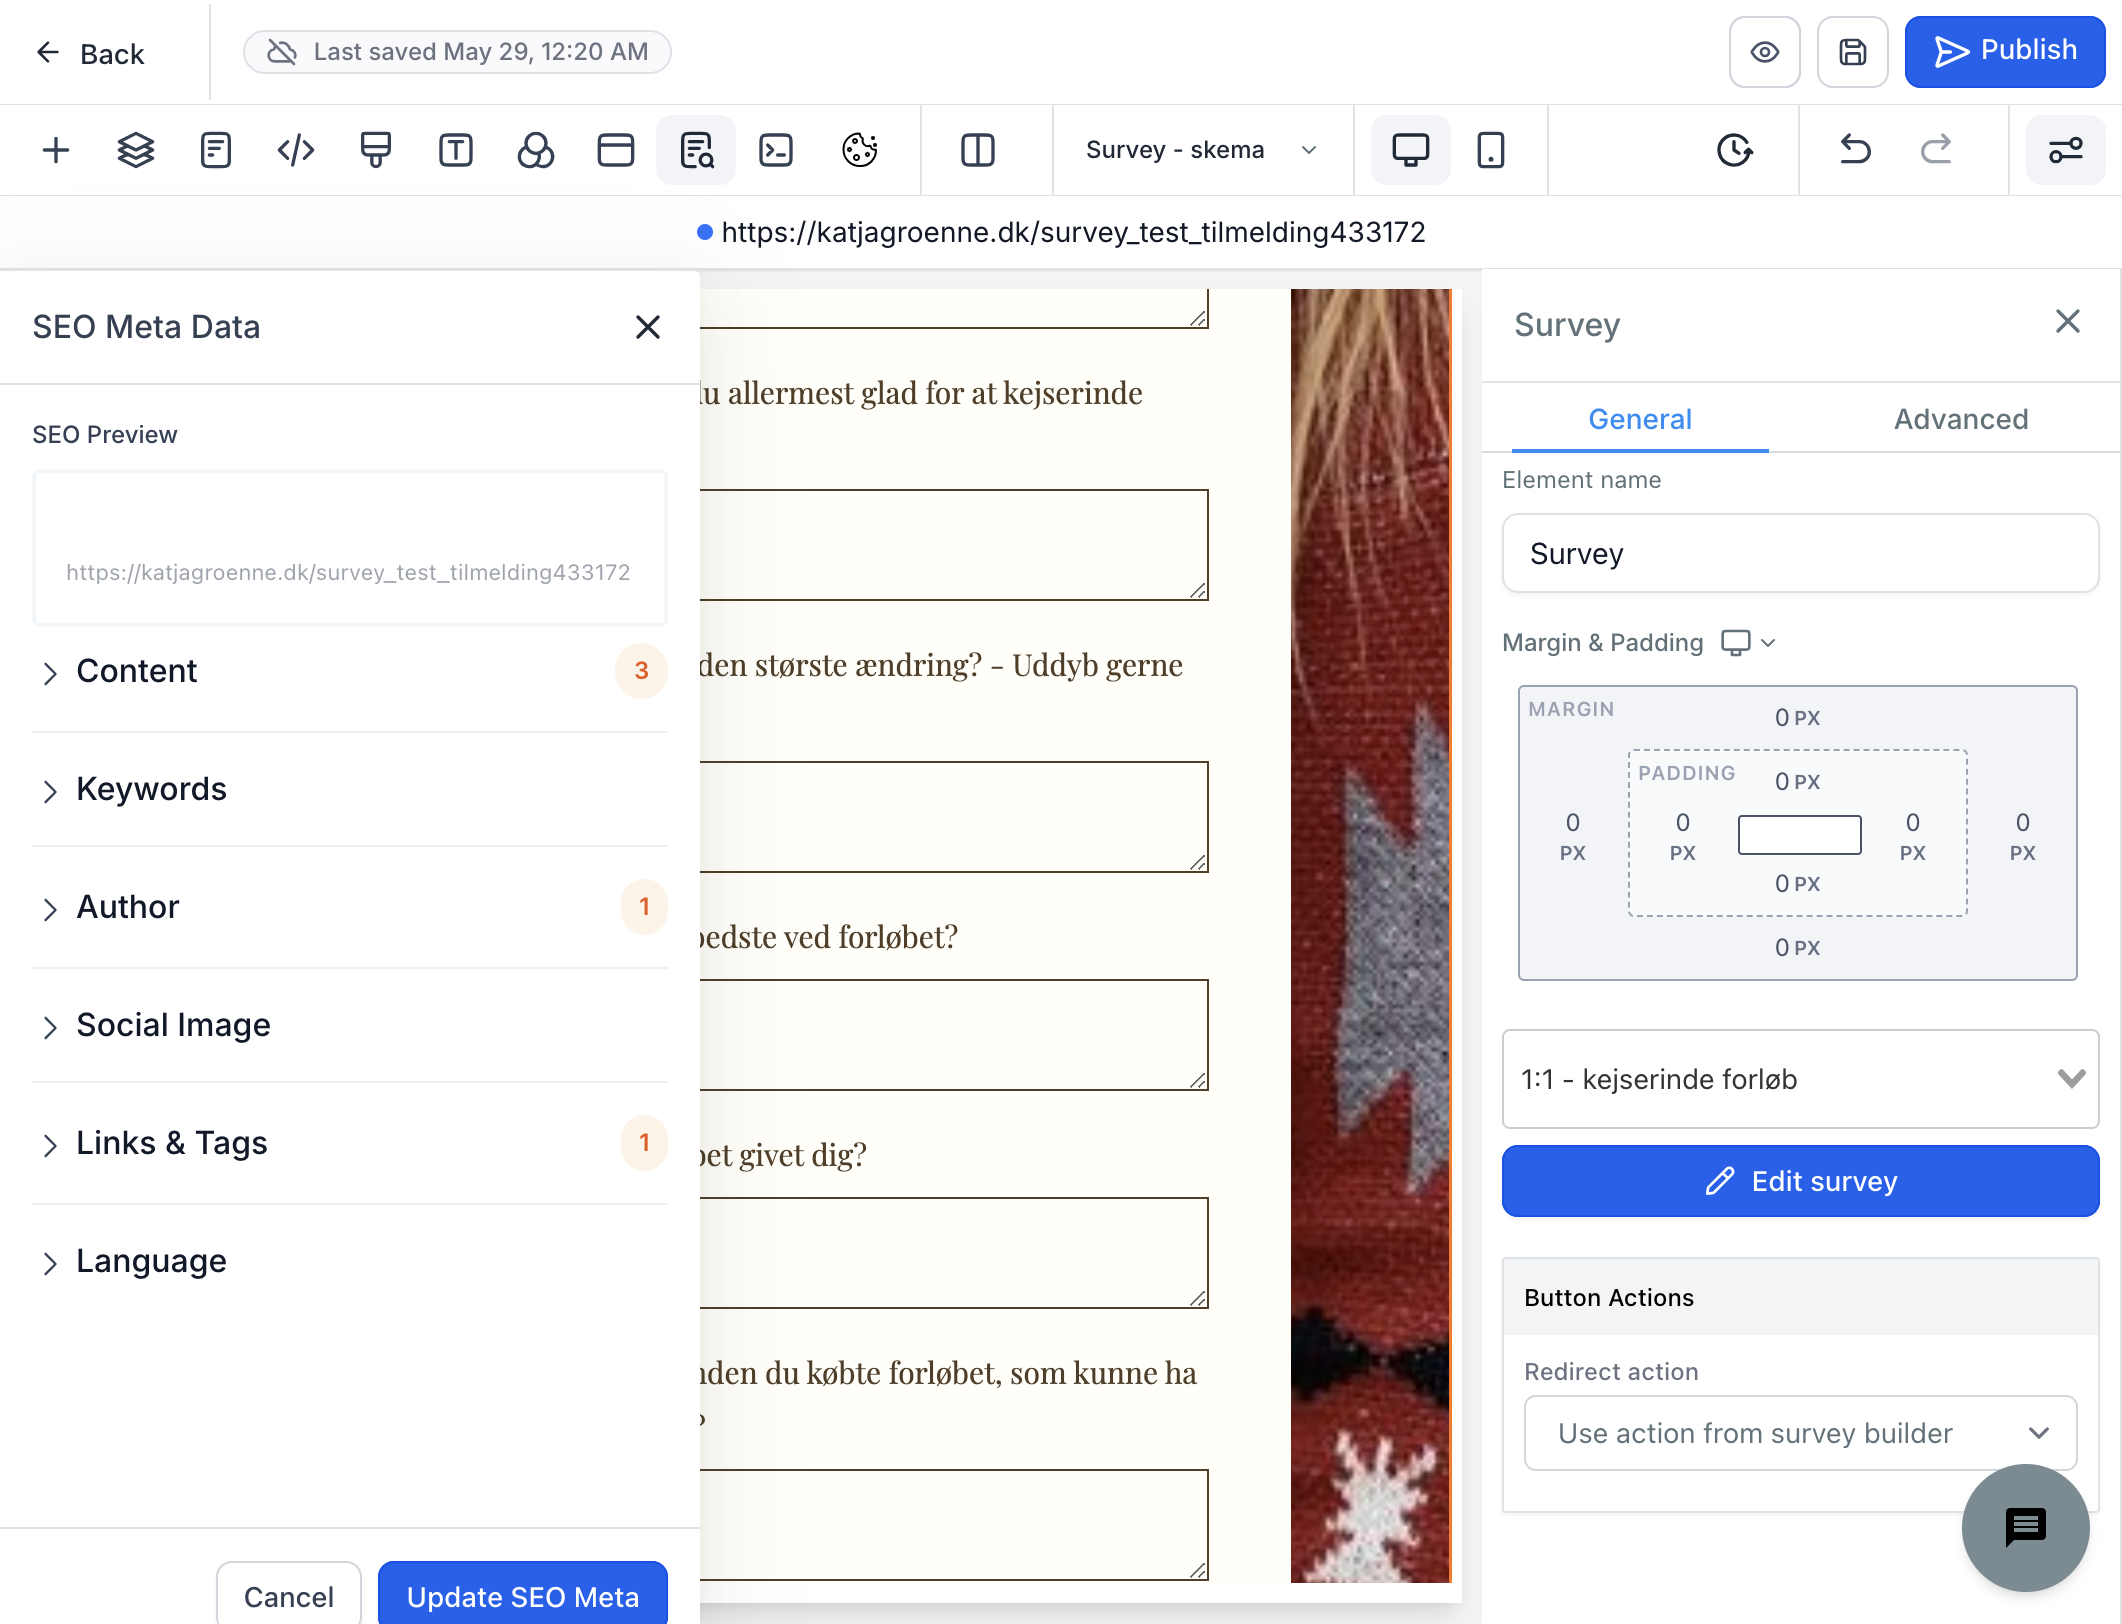Switch to desktop view
Viewport: 2122px width, 1624px height.
pos(1411,150)
